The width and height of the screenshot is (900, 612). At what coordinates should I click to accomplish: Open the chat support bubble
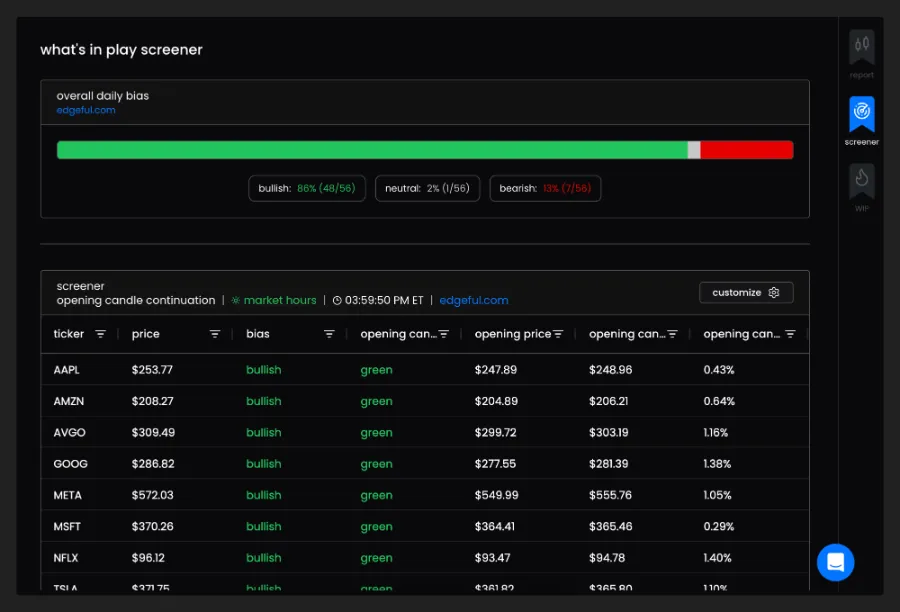pos(835,562)
